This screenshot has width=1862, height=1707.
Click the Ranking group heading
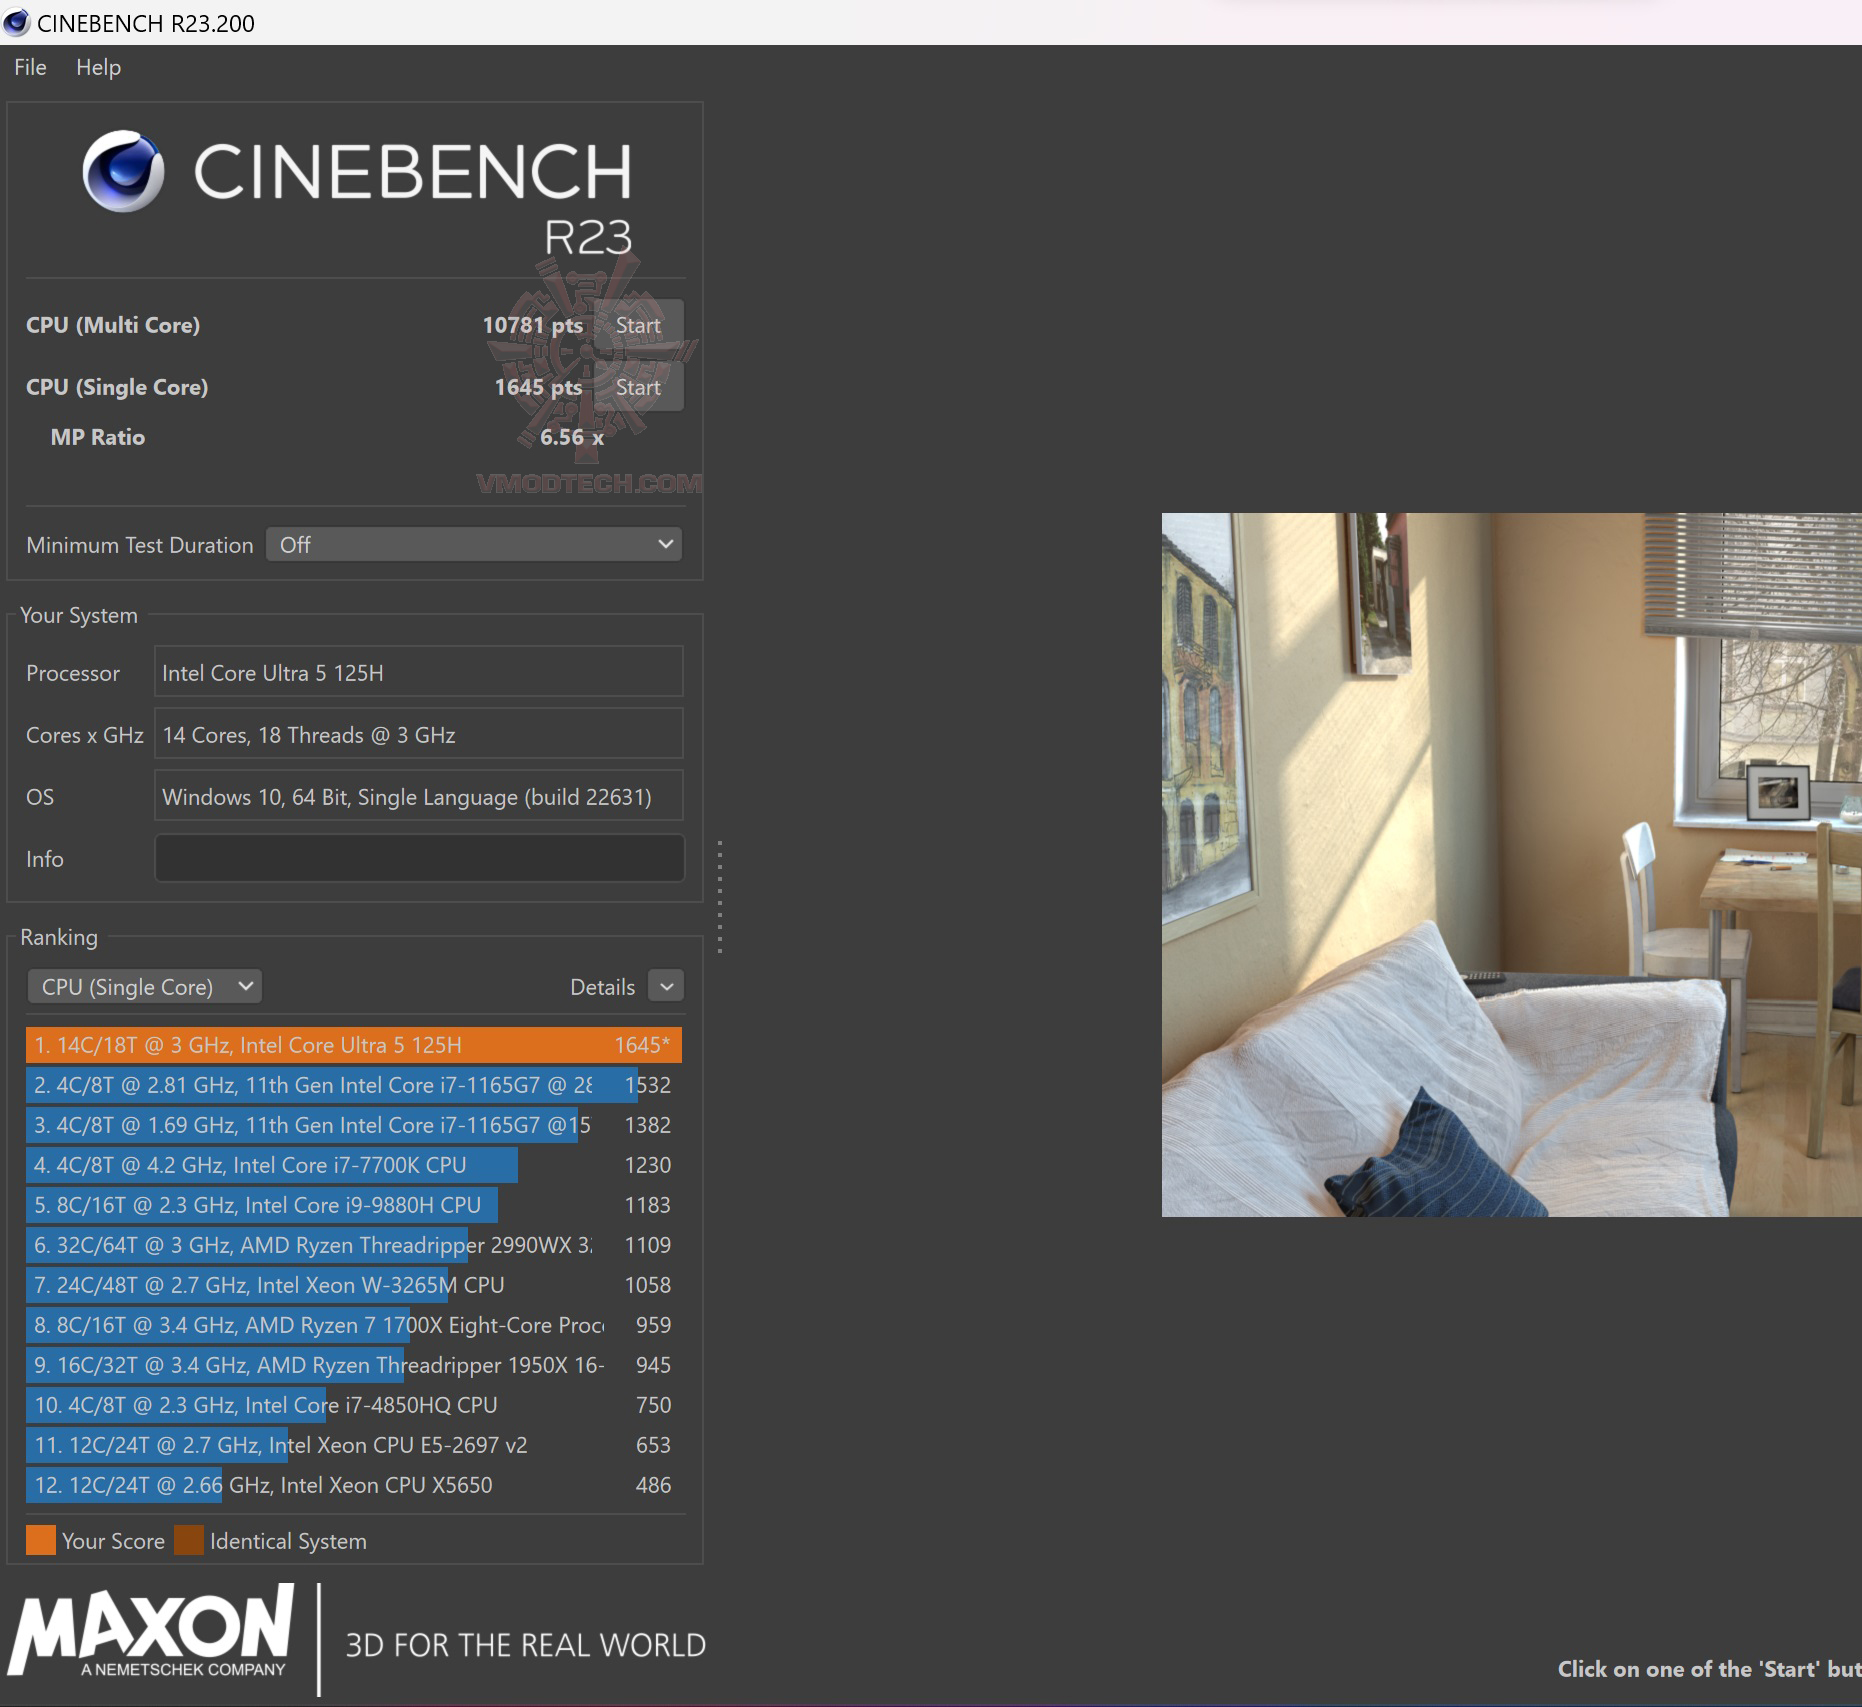[x=59, y=937]
